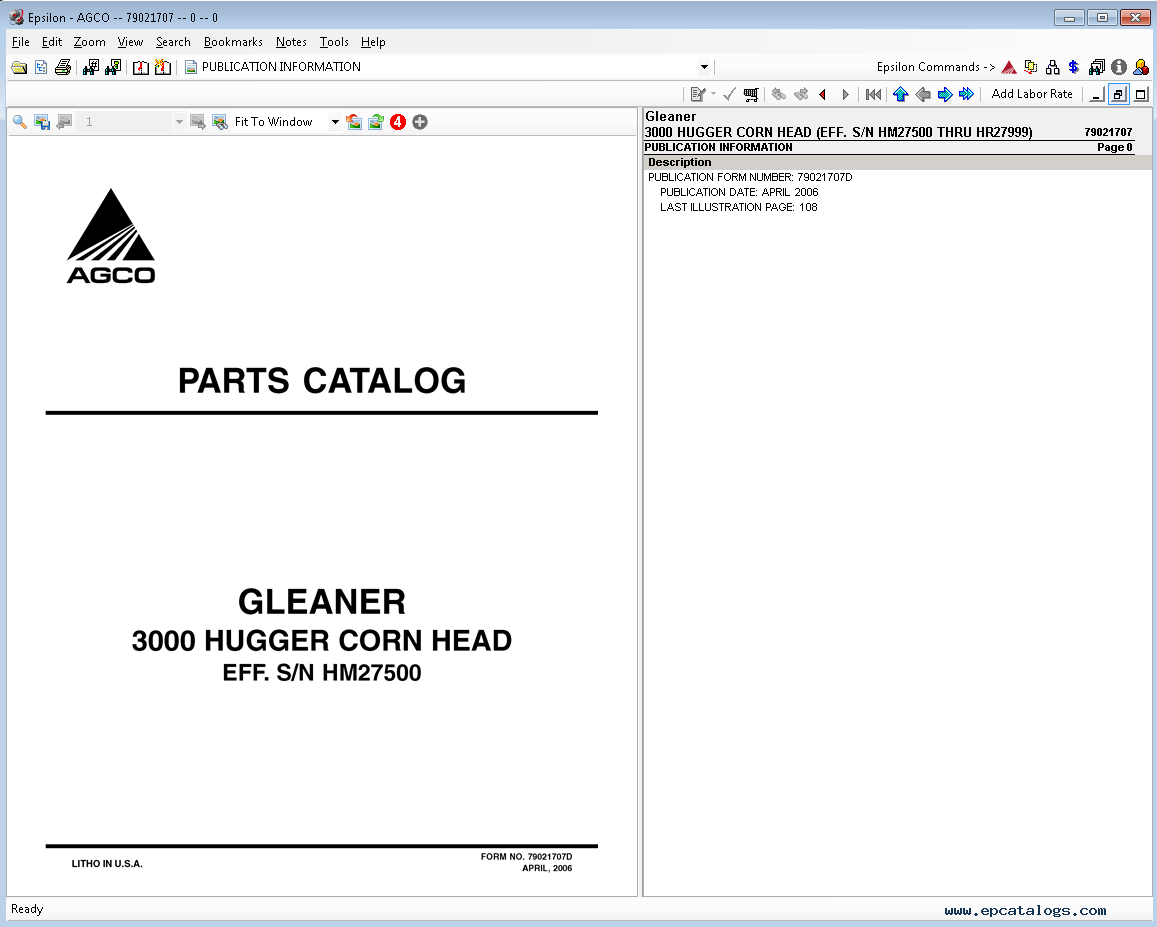Open the Zoom menu
This screenshot has width=1157, height=927.
tap(89, 42)
